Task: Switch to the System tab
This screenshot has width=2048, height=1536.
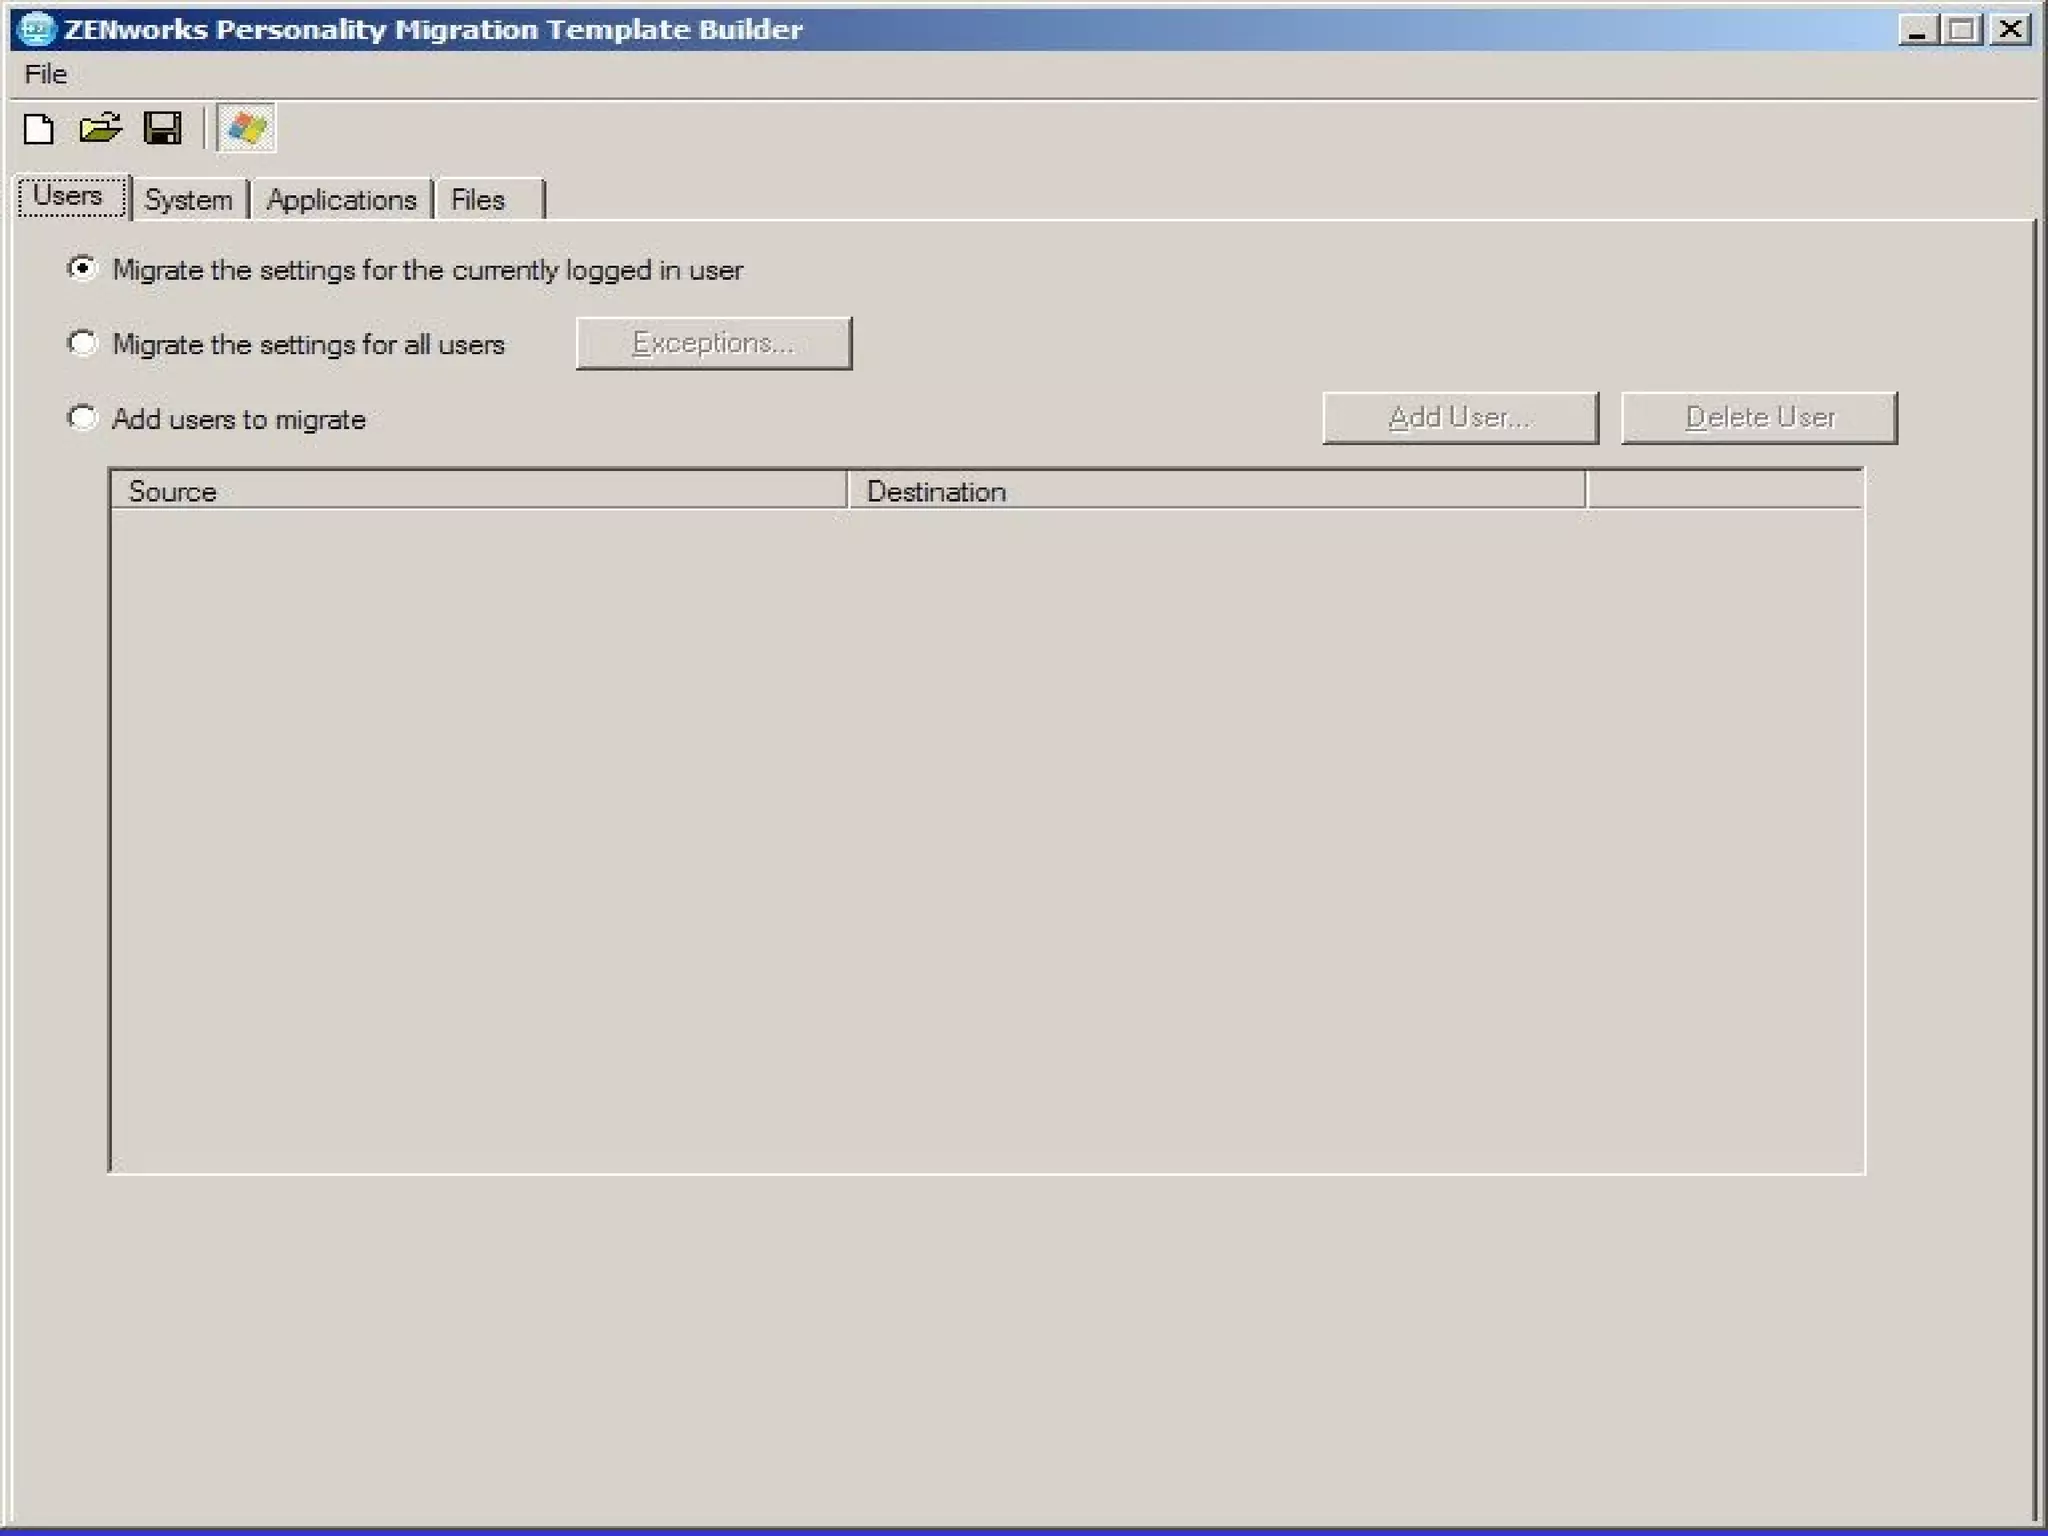Action: click(188, 200)
